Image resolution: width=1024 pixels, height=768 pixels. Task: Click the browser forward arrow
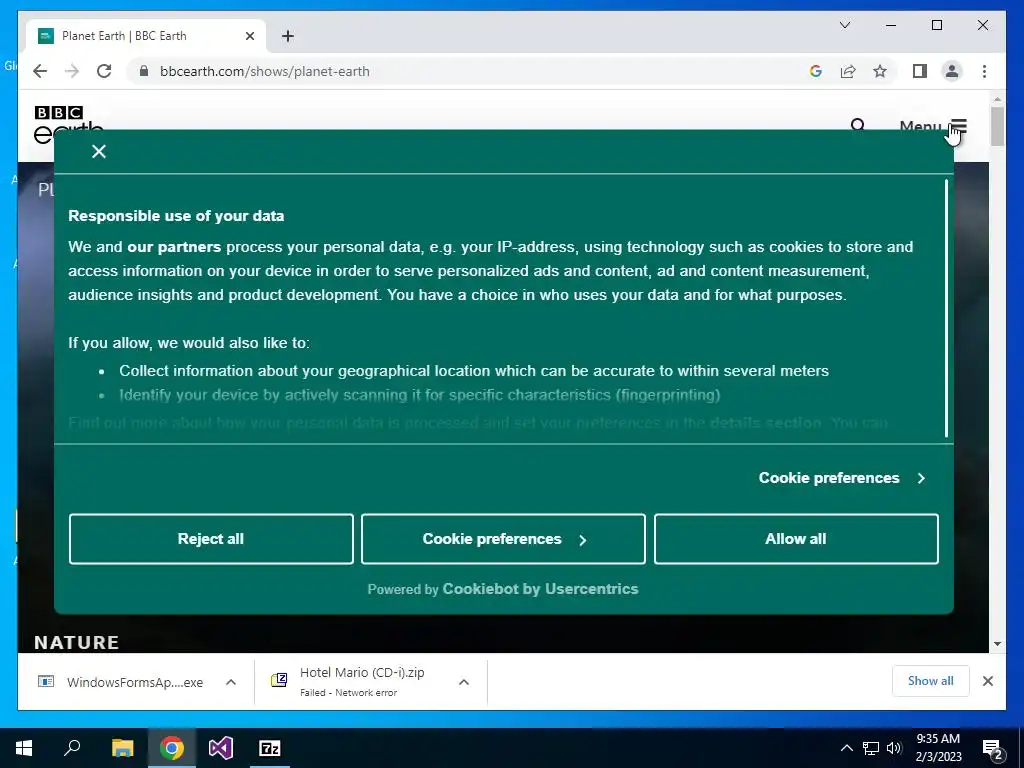(x=72, y=71)
